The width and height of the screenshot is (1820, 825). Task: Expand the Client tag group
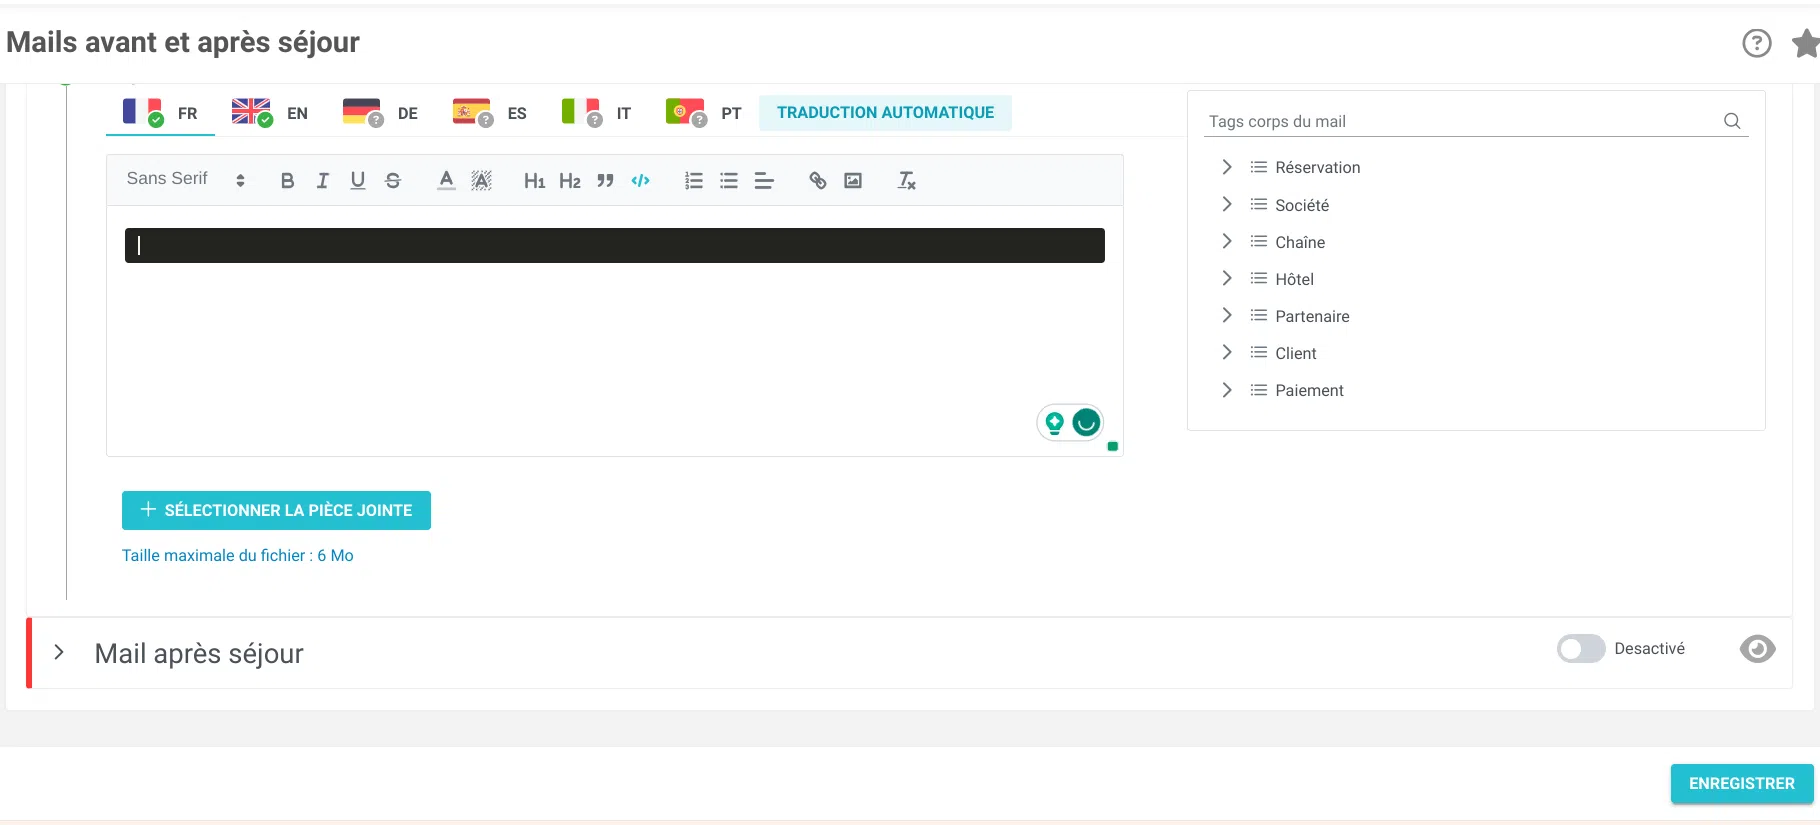(x=1227, y=352)
